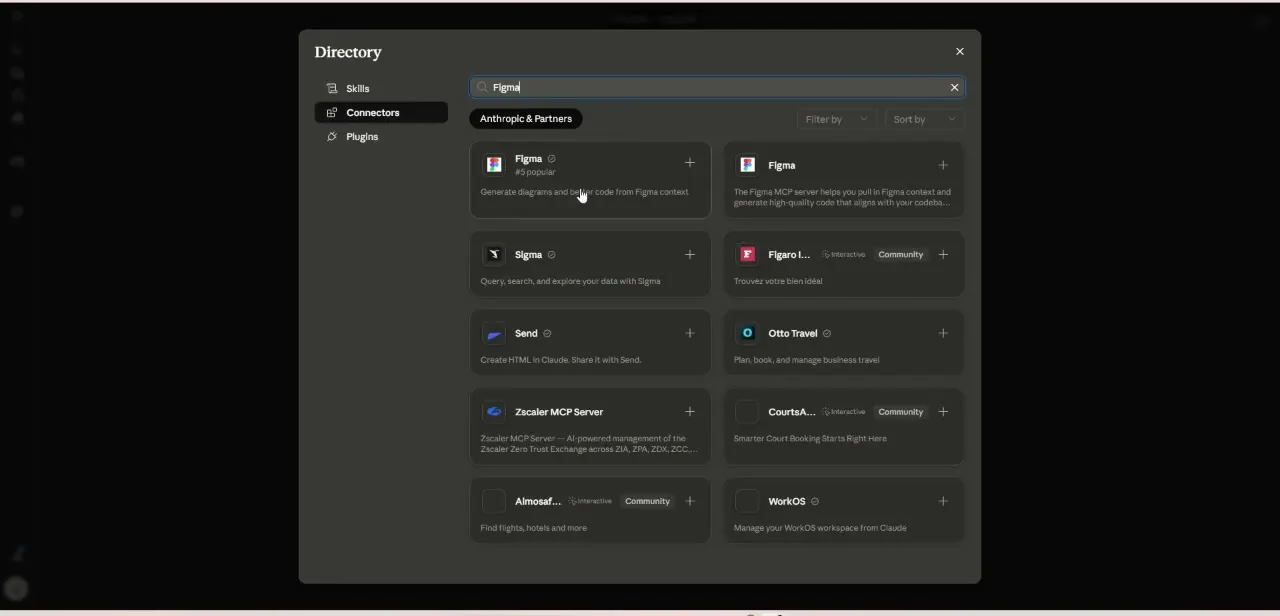1280x616 pixels.
Task: Click the Zscaler cloud logo icon
Action: click(x=494, y=411)
